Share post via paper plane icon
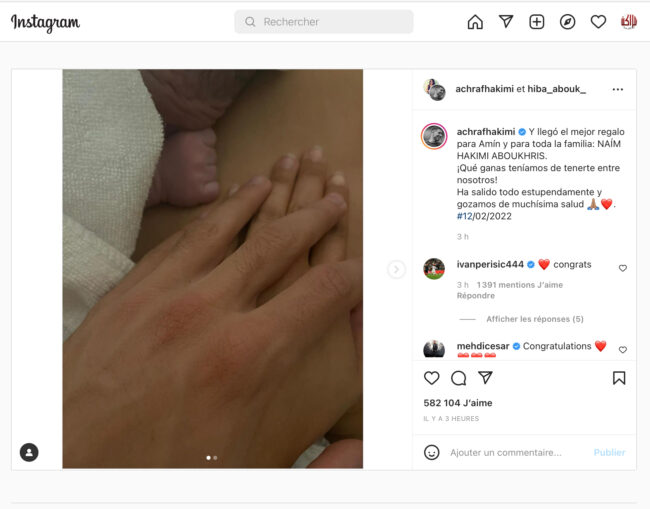Image resolution: width=650 pixels, height=509 pixels. pos(485,377)
